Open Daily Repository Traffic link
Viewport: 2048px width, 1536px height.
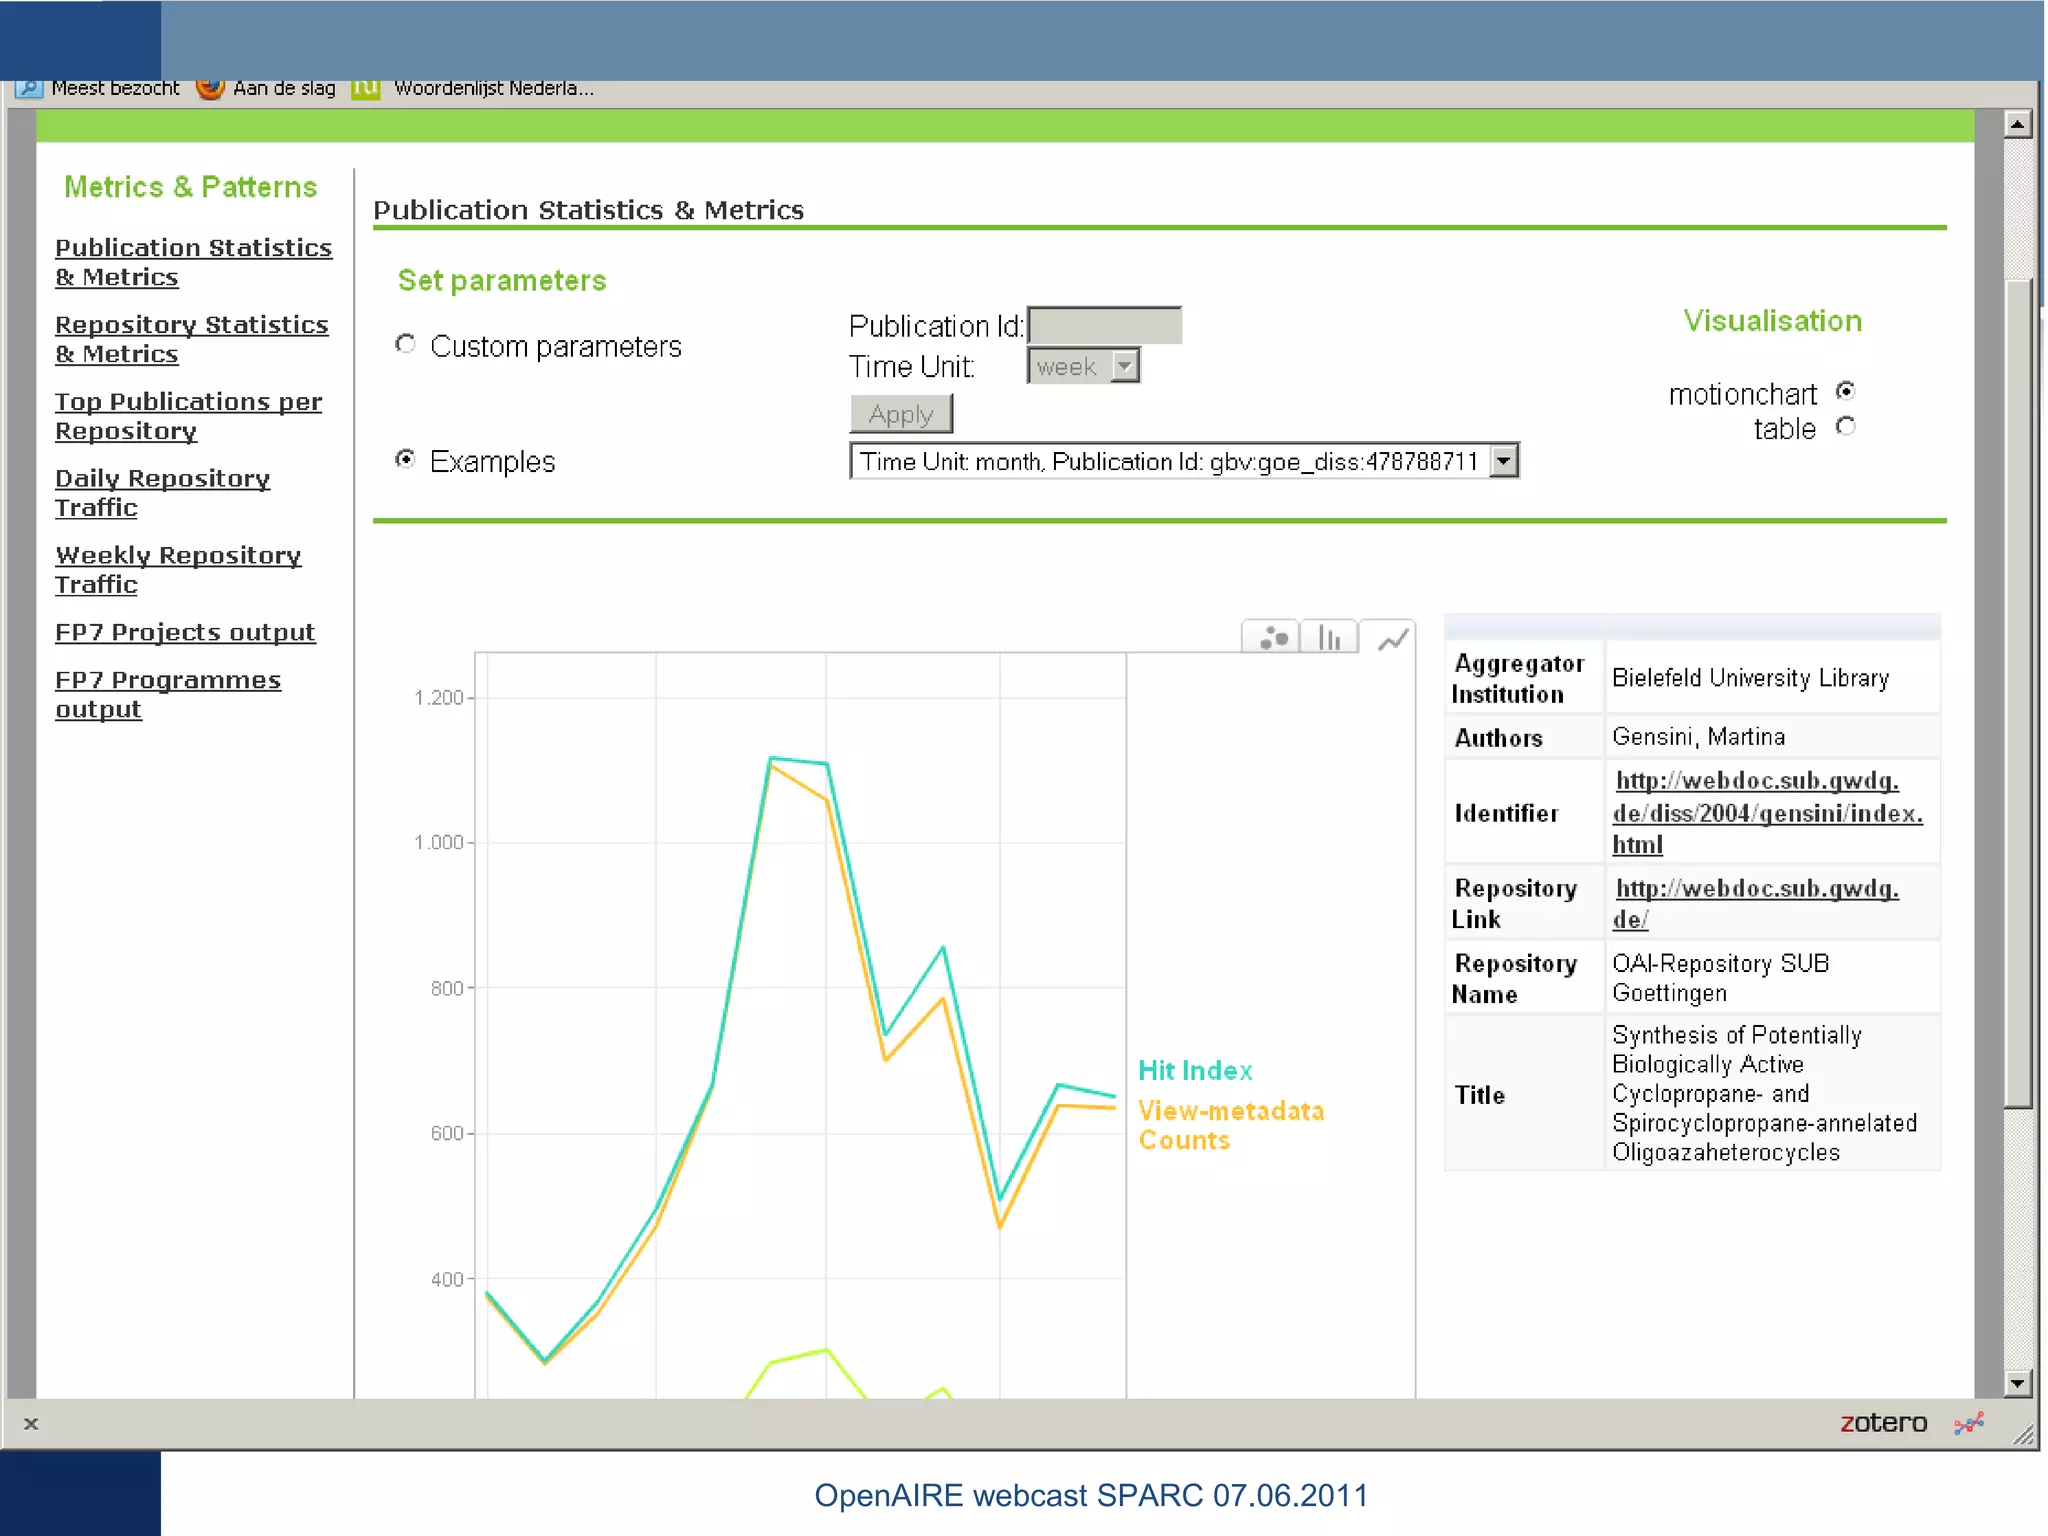(x=162, y=493)
